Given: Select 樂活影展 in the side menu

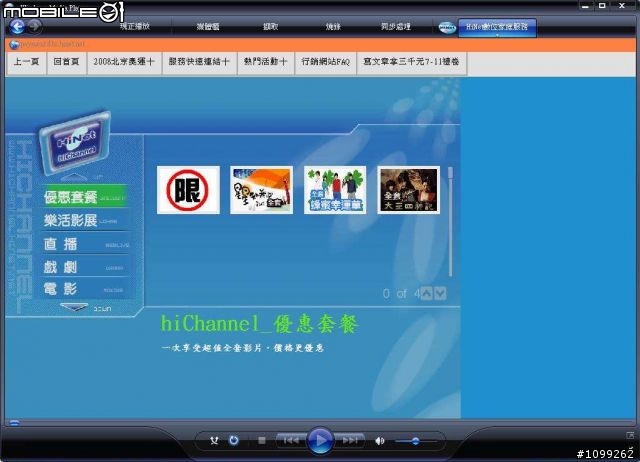Looking at the screenshot, I should 85,220.
